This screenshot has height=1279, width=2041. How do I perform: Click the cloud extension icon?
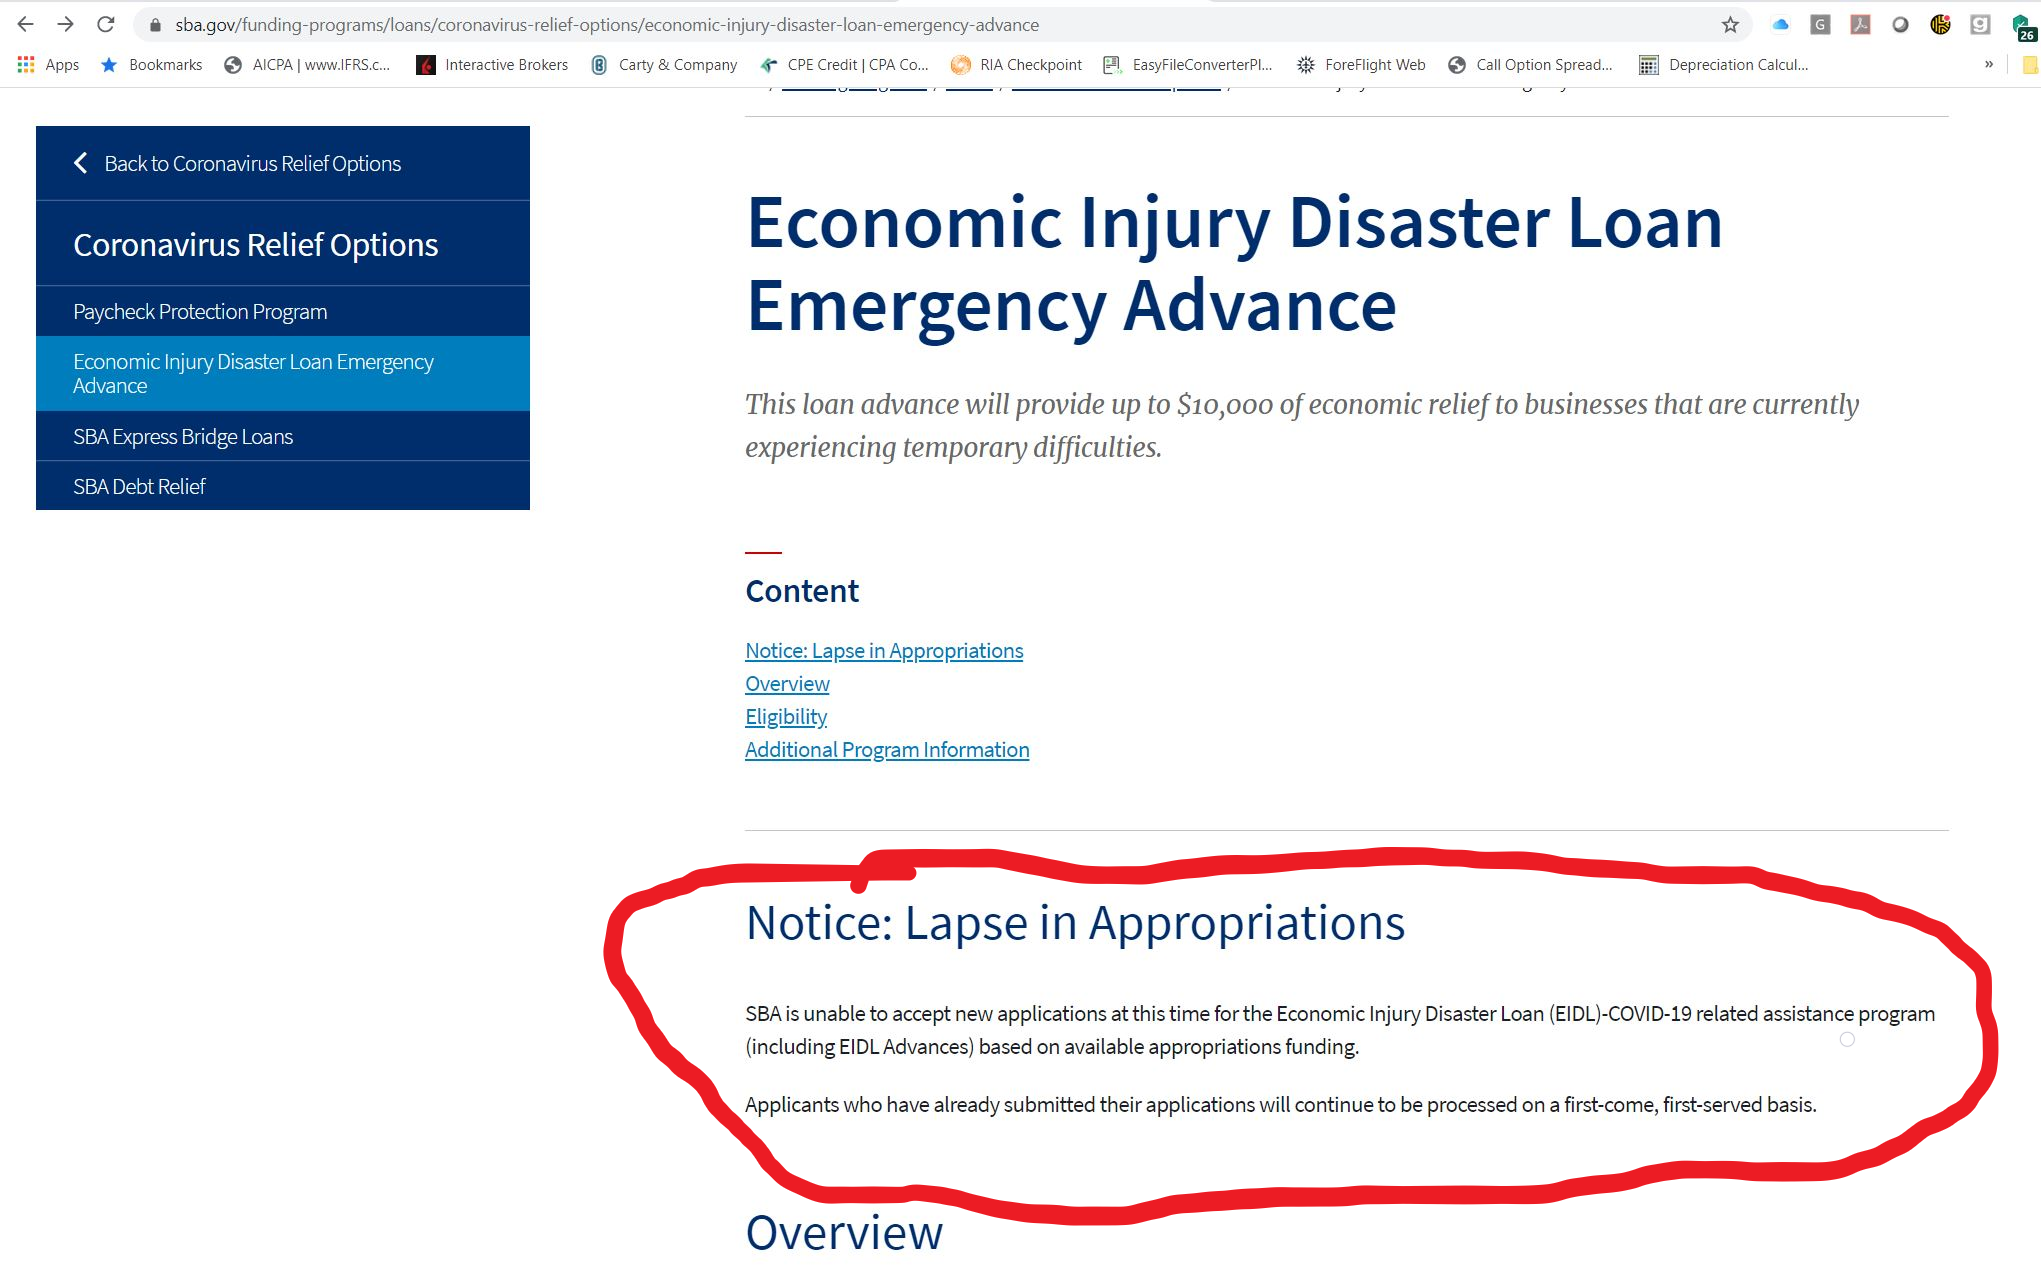1780,25
